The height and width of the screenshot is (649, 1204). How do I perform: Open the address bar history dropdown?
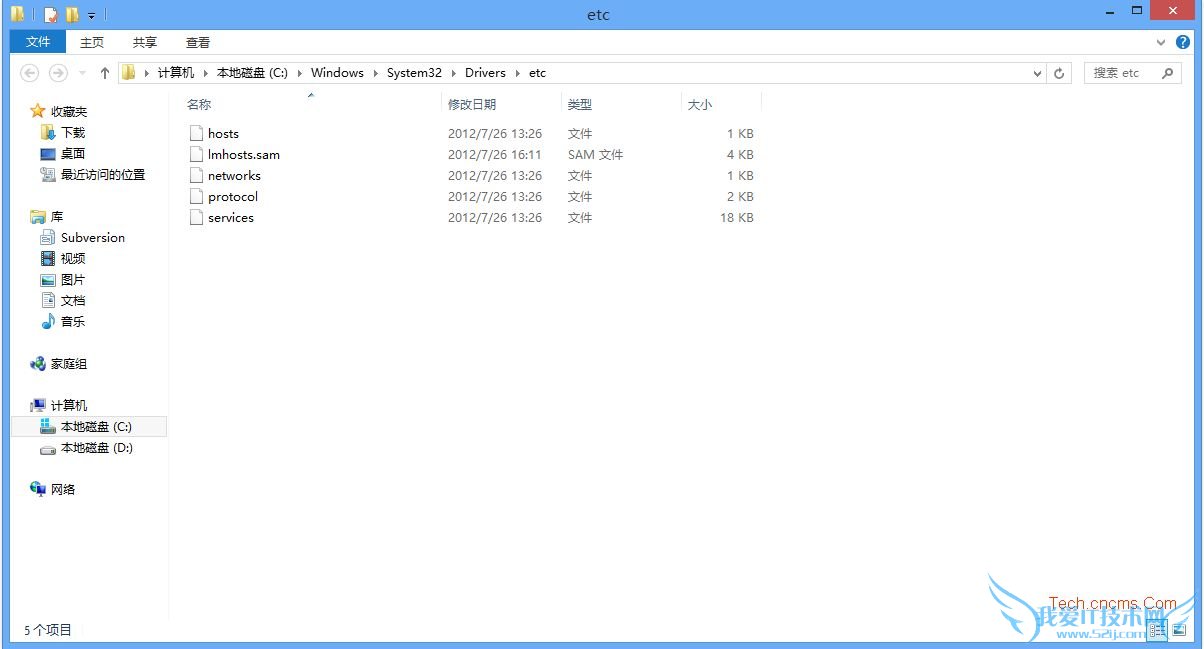coord(1038,73)
